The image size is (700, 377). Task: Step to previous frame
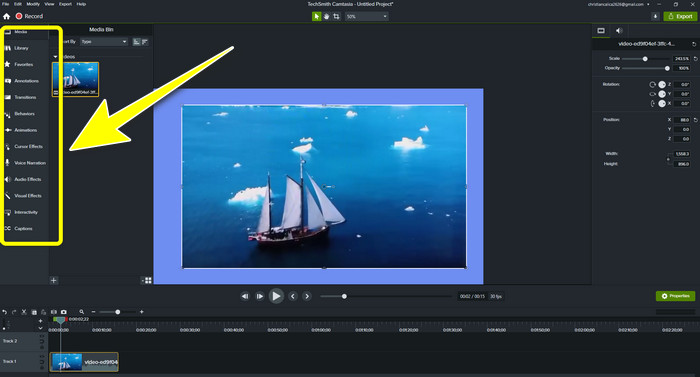point(245,296)
